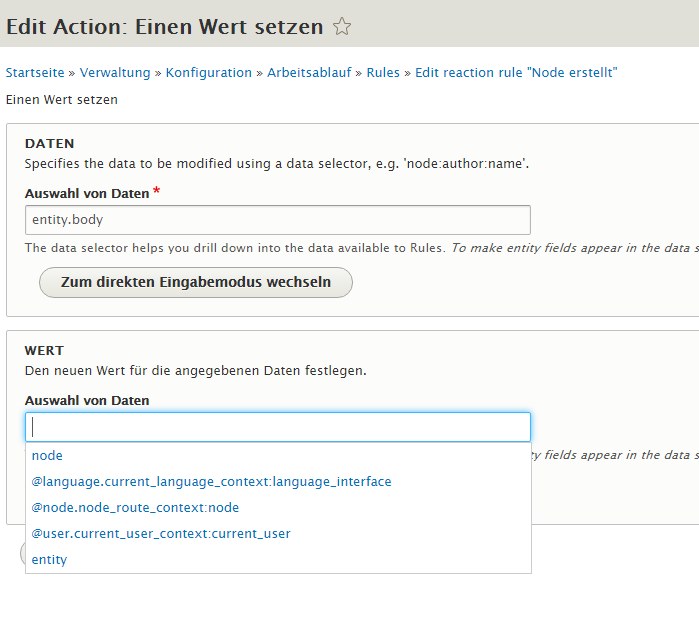Navigate to the Konfiguration breadcrumb
Image resolution: width=699 pixels, height=632 pixels.
pyautogui.click(x=209, y=73)
